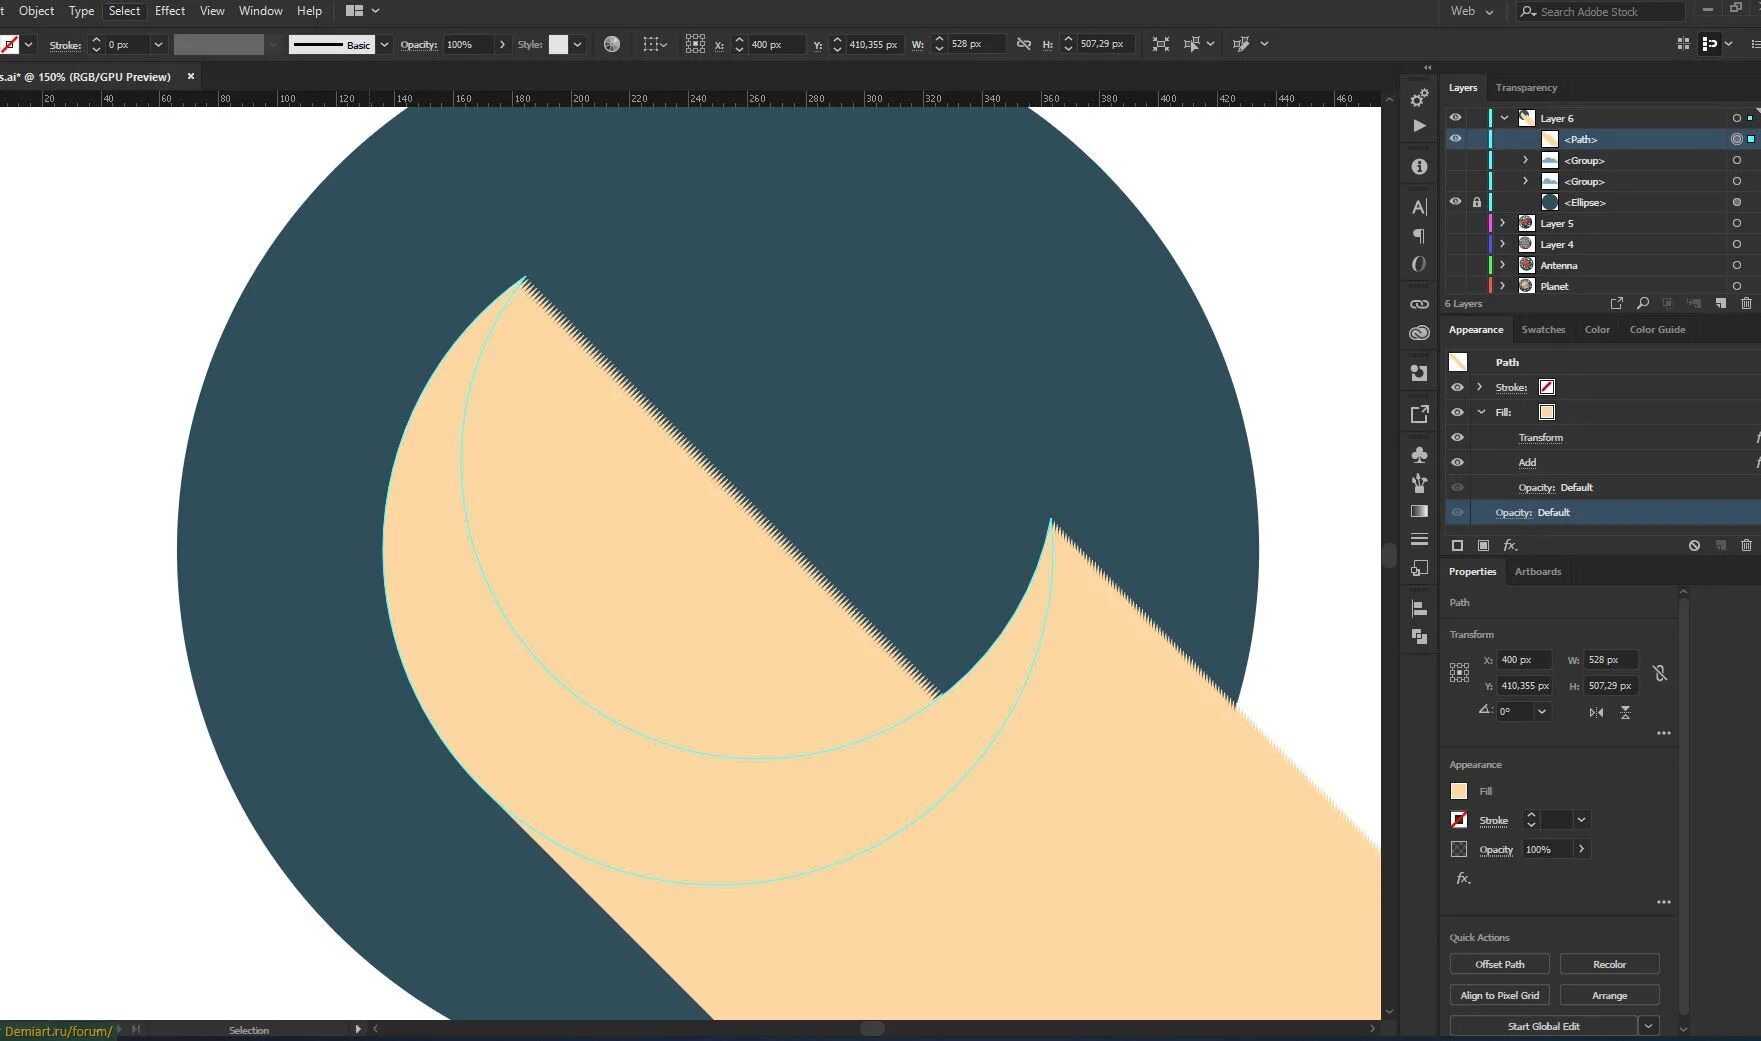Expand the Planet layer
The width and height of the screenshot is (1761, 1041).
(1502, 286)
